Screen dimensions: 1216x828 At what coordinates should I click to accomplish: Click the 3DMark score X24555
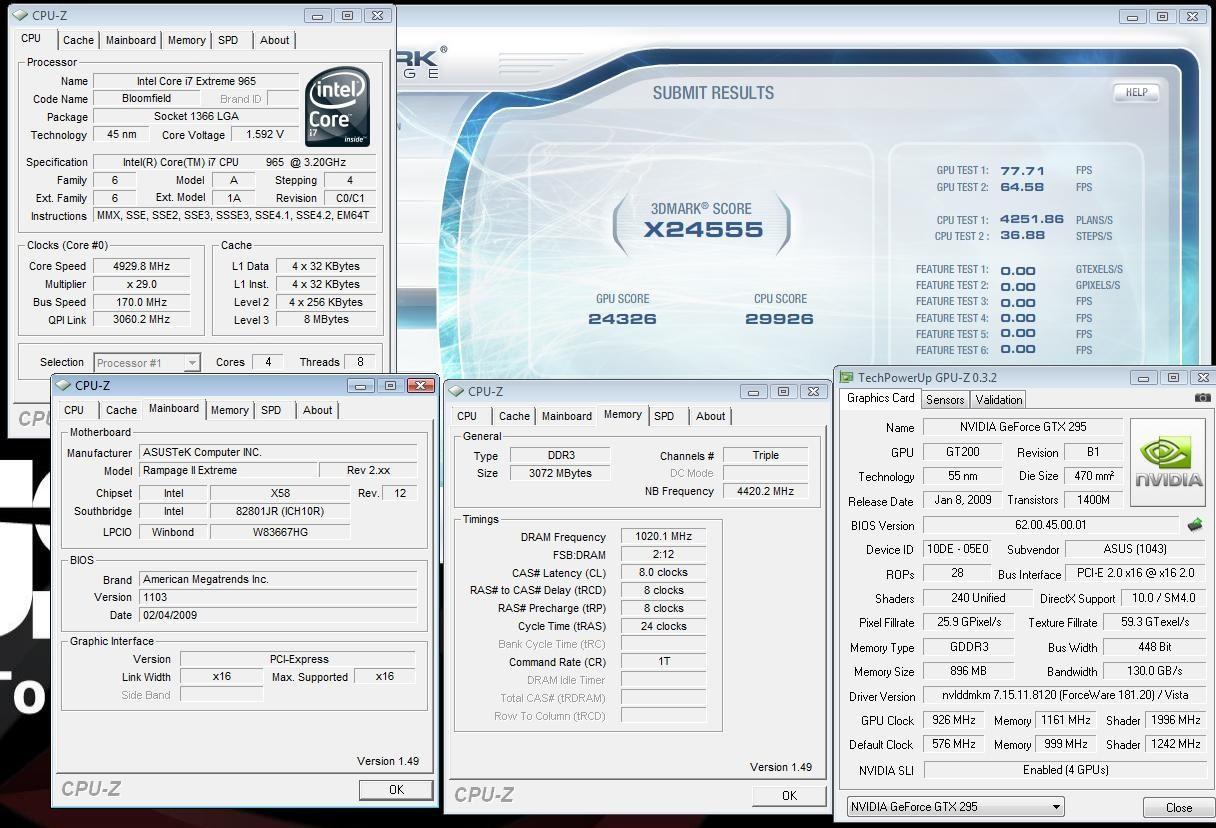pos(703,229)
